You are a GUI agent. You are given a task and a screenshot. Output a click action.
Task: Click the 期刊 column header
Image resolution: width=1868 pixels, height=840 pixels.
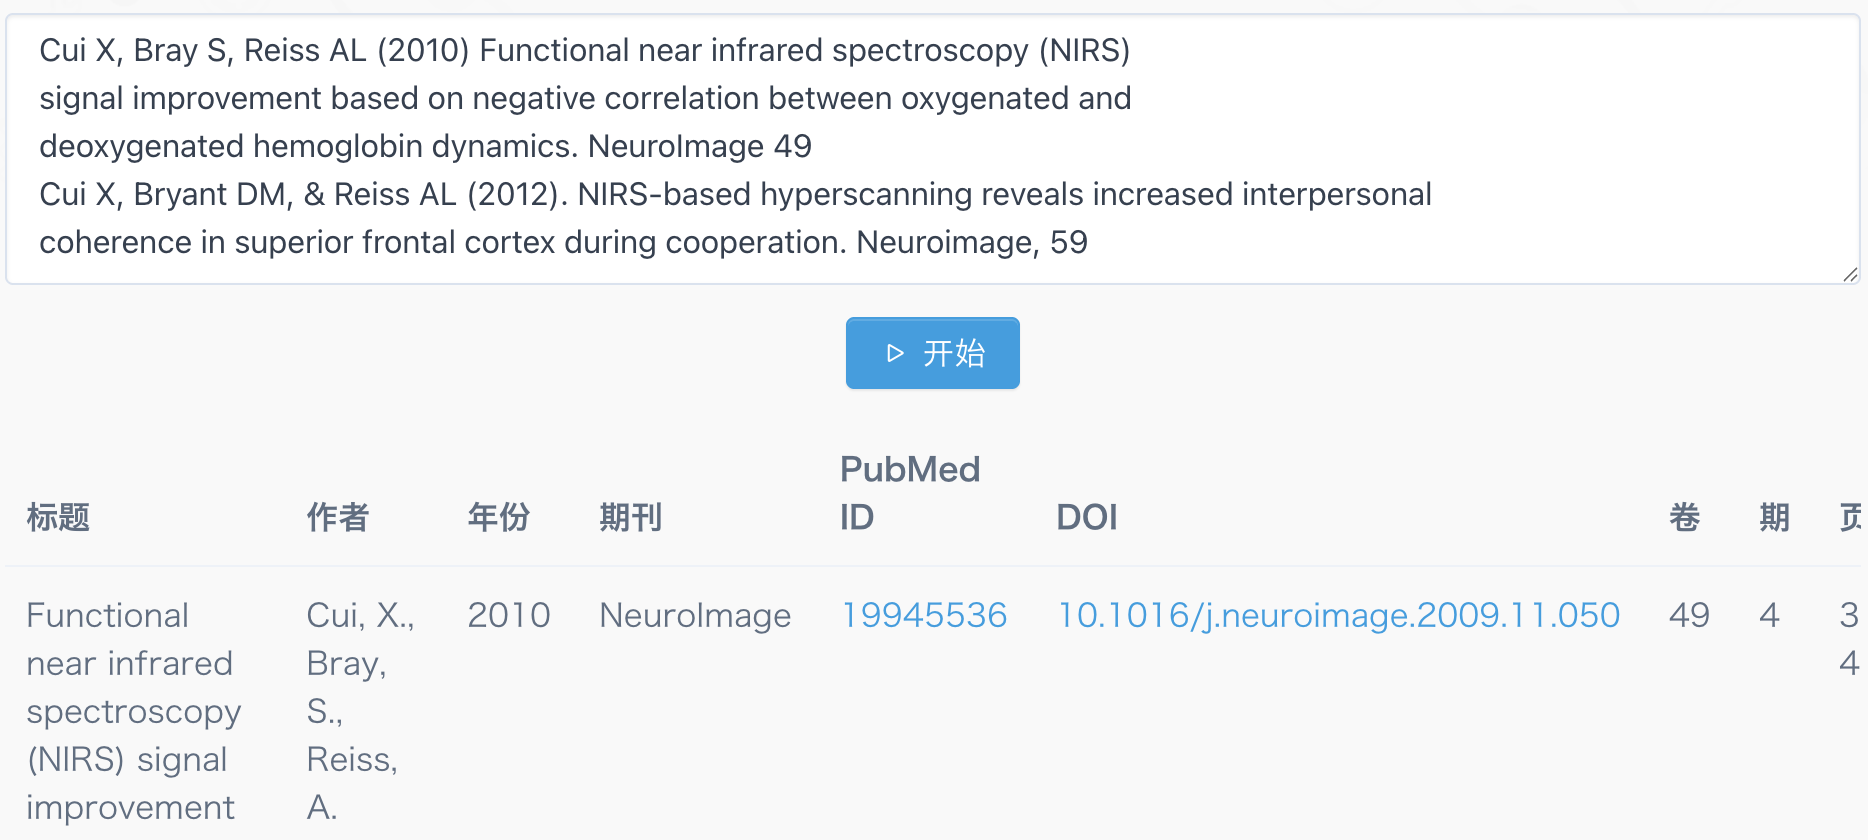631,517
